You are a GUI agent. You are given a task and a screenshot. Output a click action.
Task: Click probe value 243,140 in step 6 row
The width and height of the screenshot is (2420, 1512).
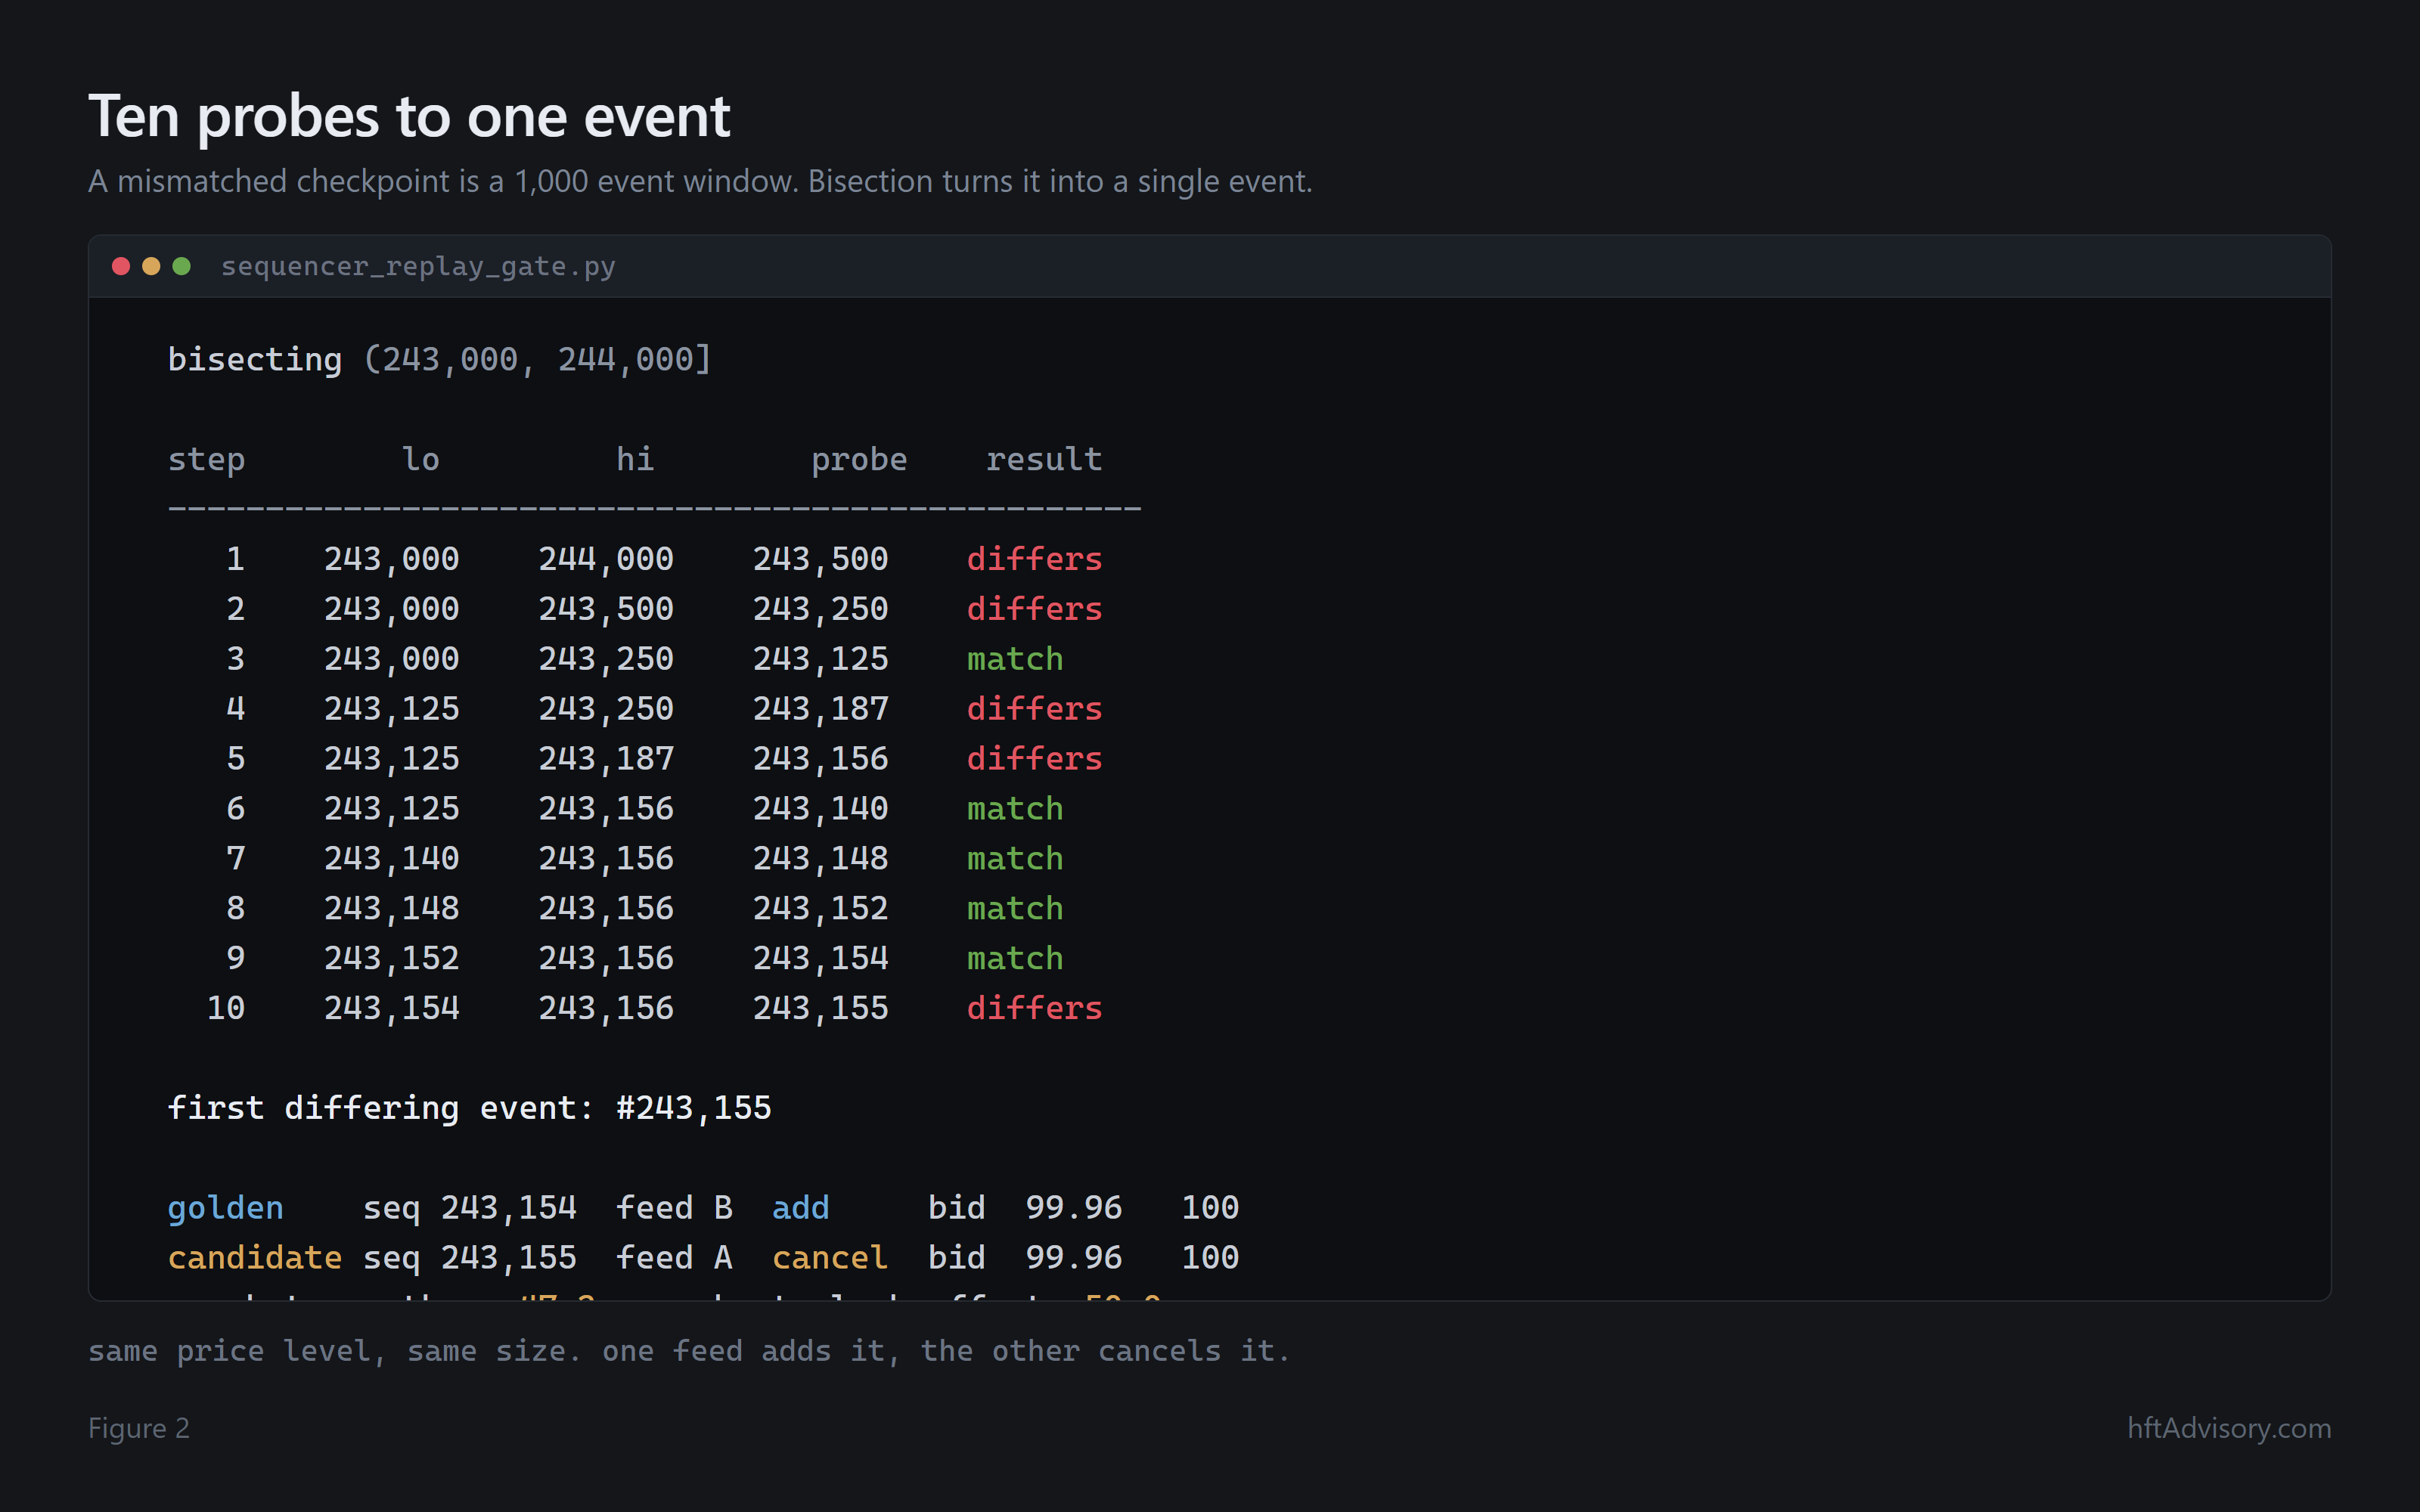(x=820, y=809)
